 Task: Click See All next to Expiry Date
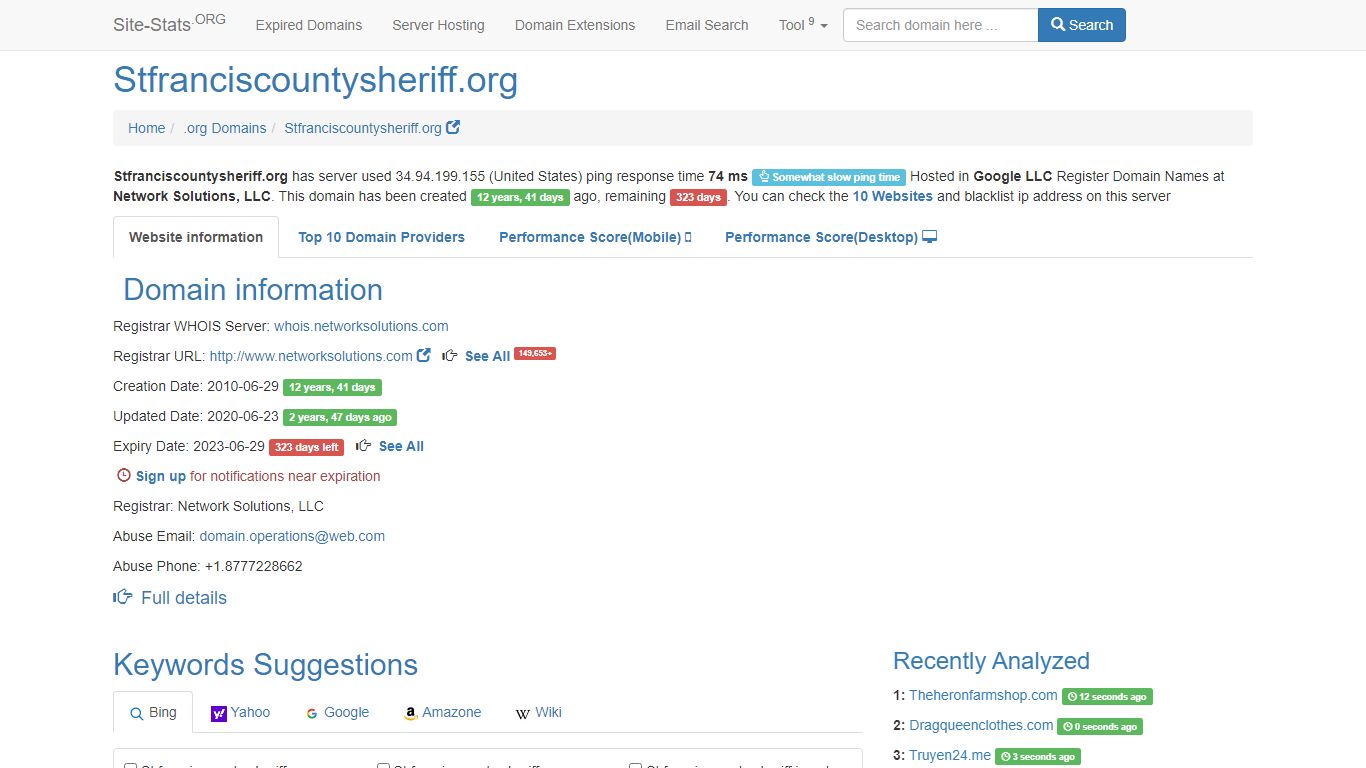click(x=401, y=446)
